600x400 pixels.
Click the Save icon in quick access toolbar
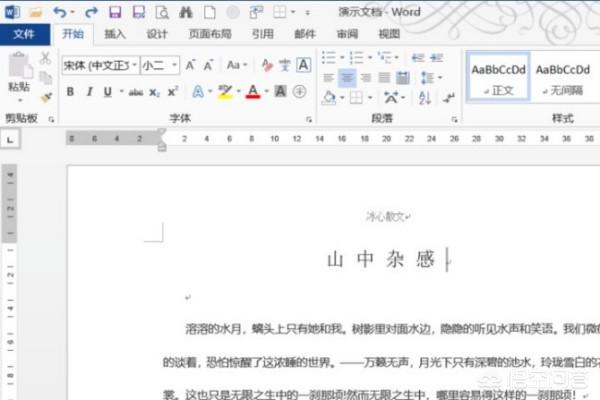(x=114, y=12)
